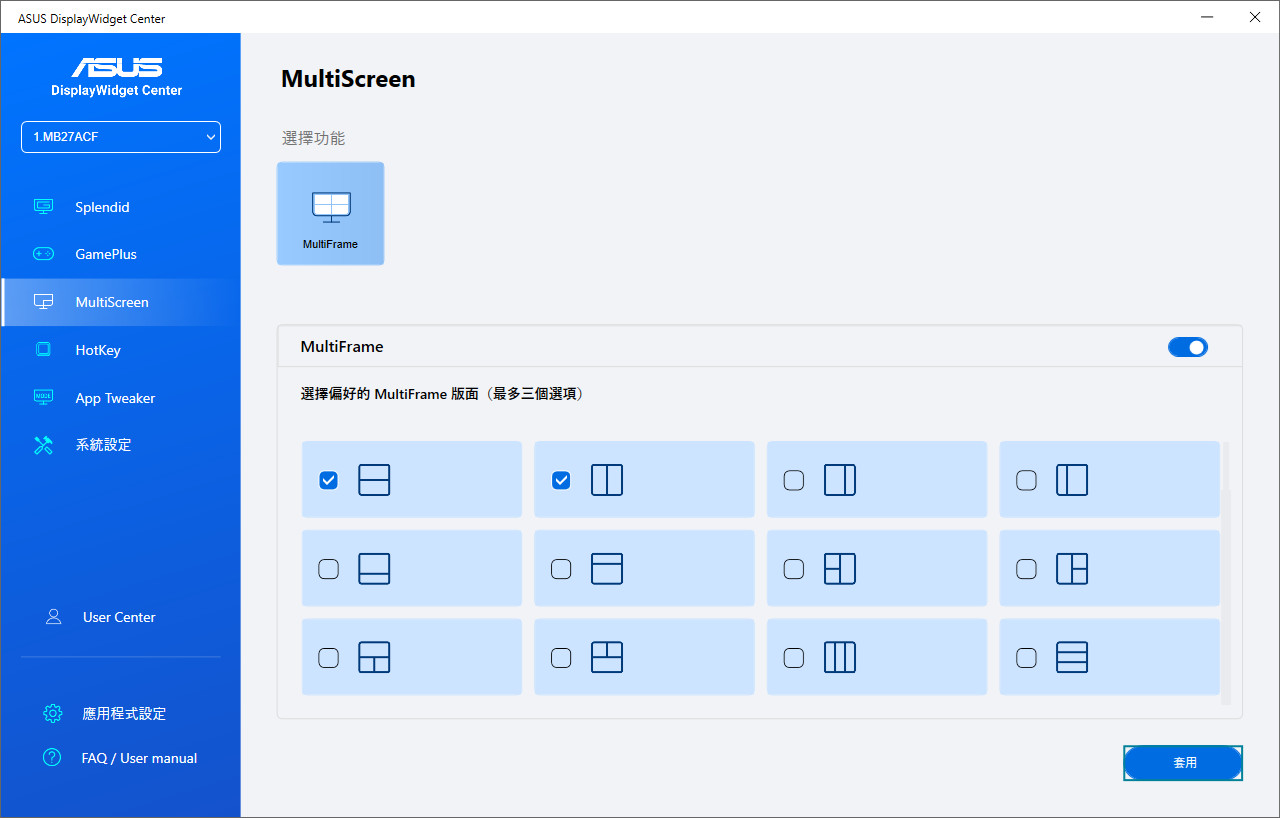Check the one-left two-right layout checkbox

1026,569
